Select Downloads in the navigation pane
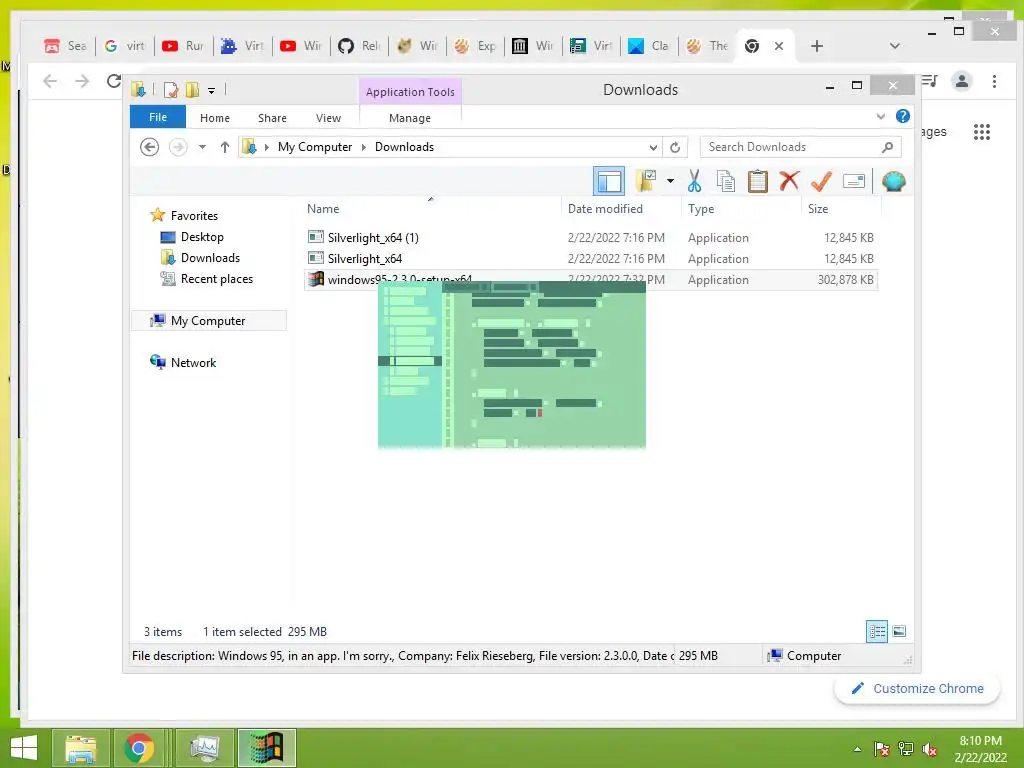 point(210,257)
